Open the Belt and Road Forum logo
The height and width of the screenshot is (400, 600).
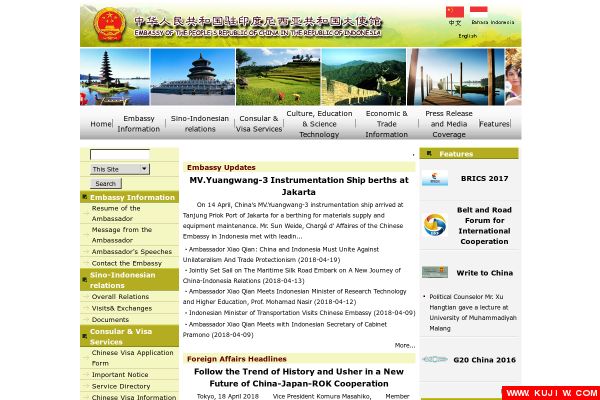click(x=435, y=225)
